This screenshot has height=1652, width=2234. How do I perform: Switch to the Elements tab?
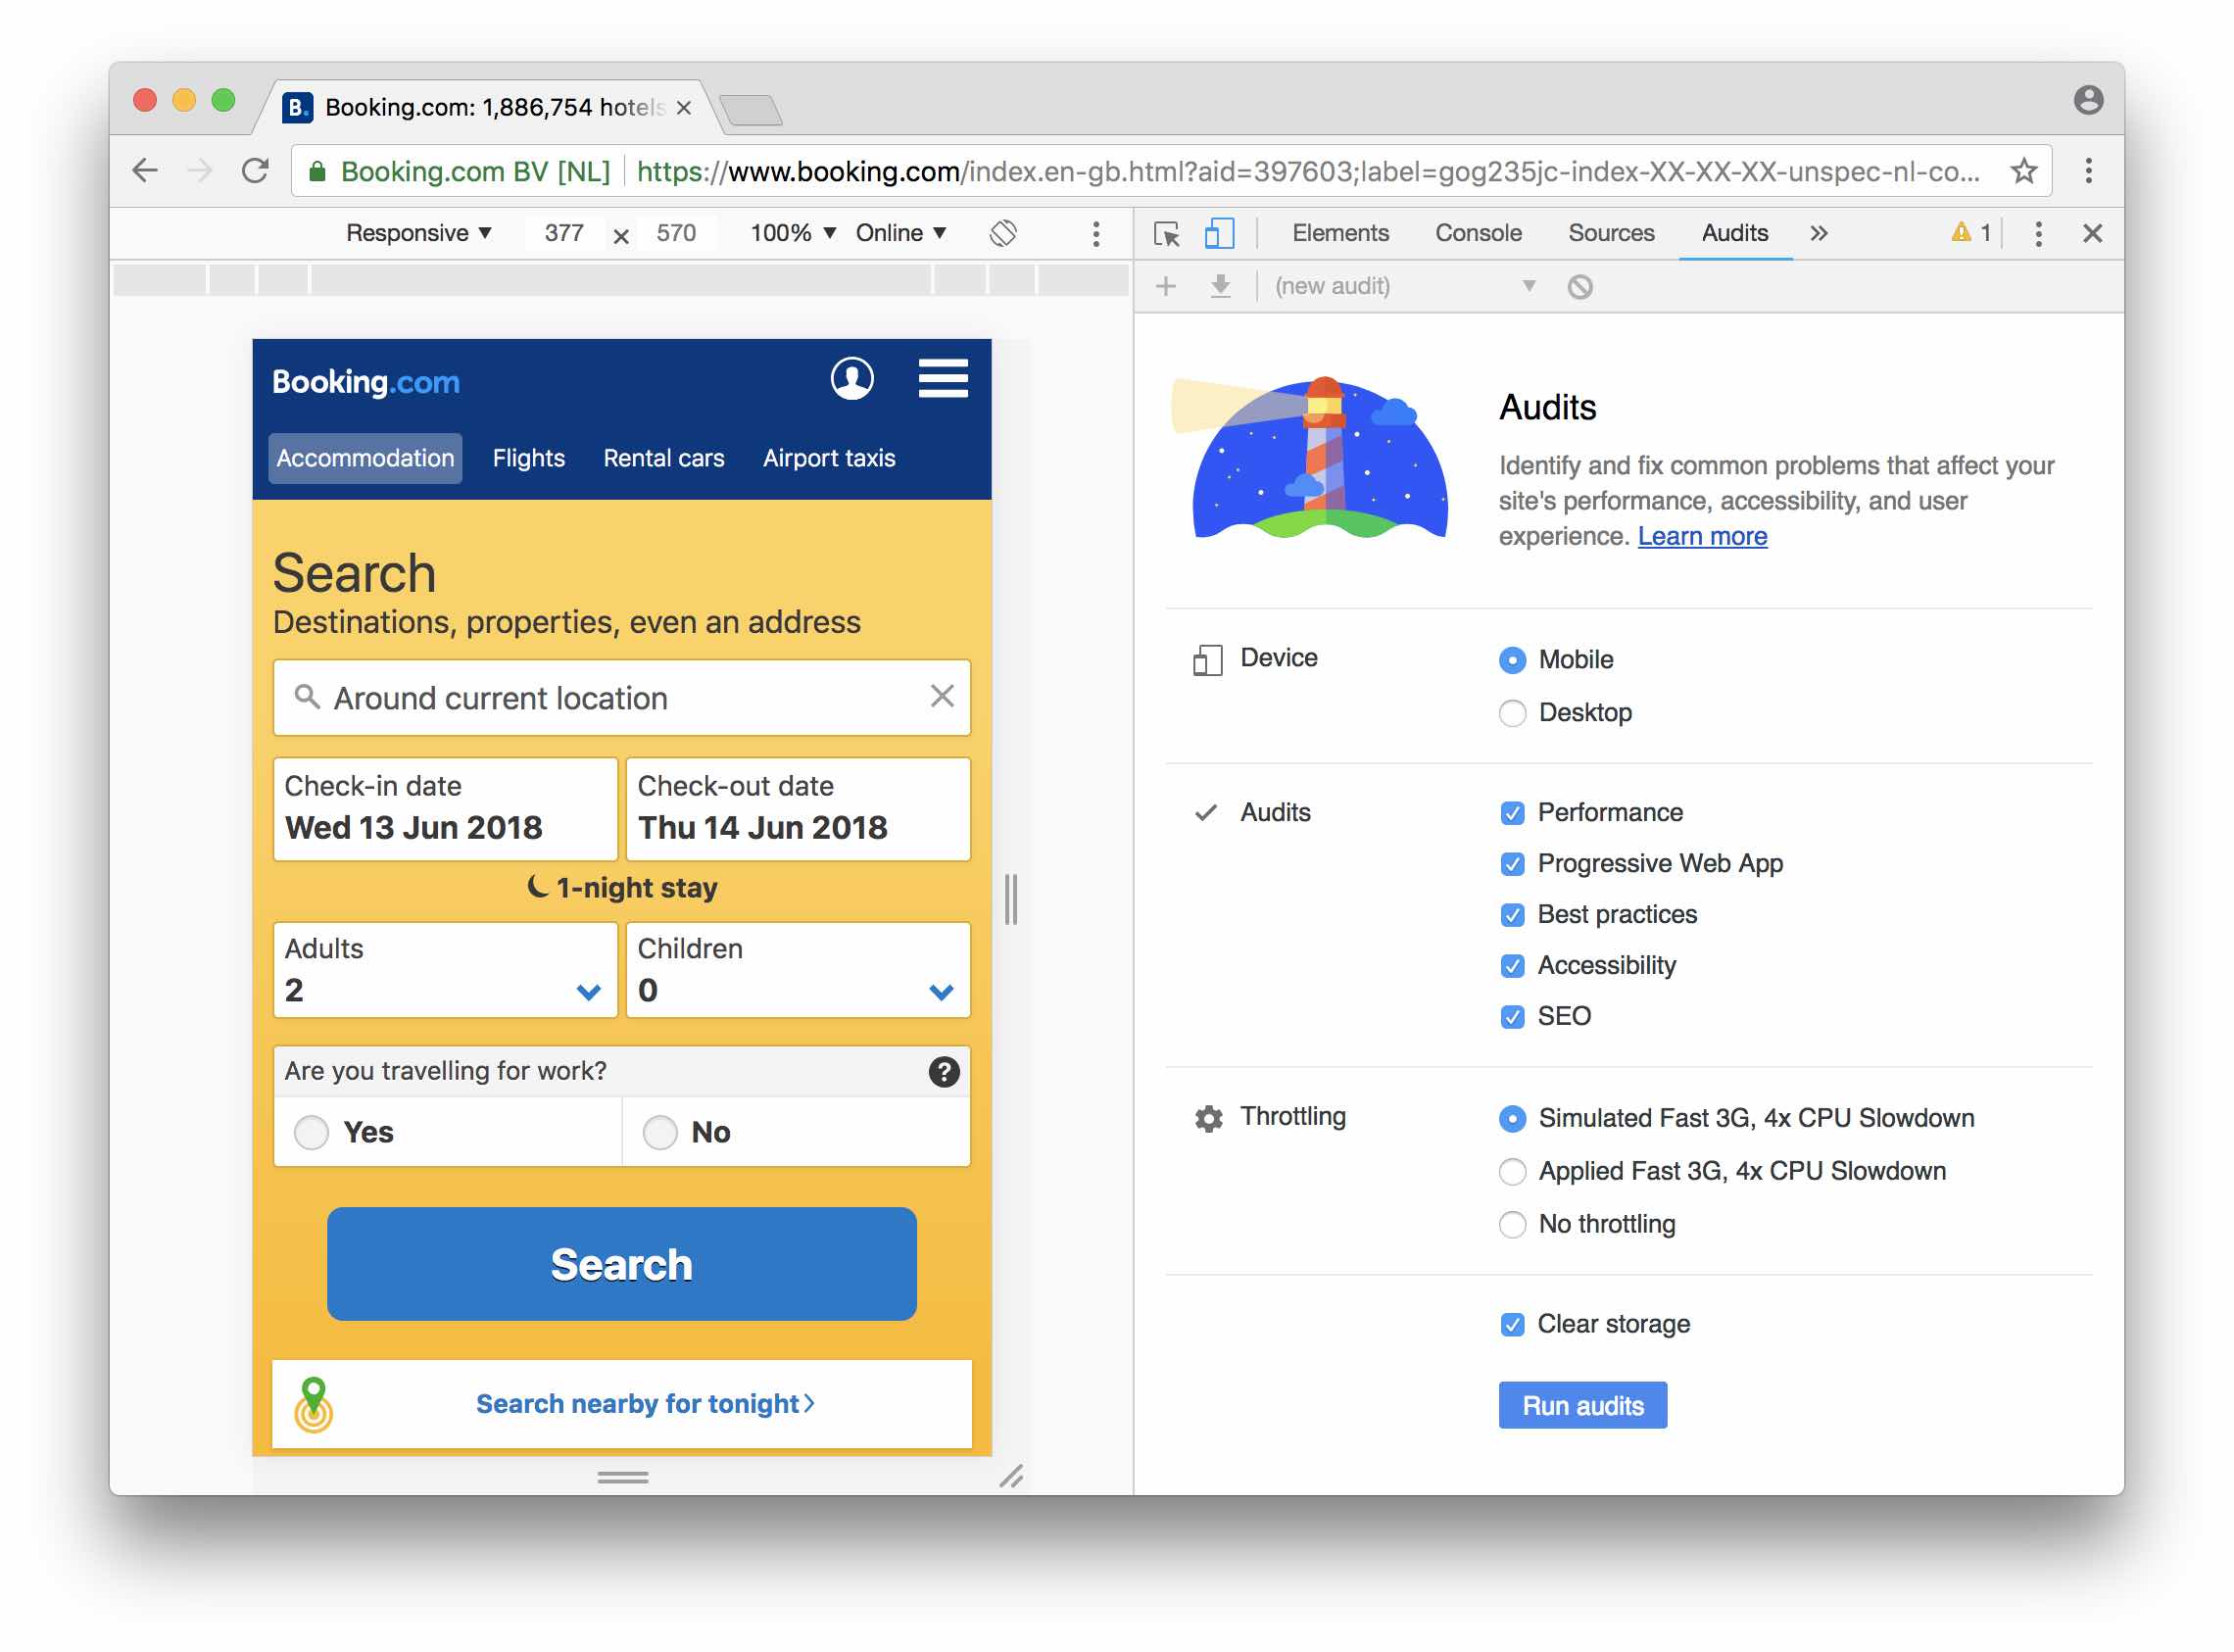1340,233
